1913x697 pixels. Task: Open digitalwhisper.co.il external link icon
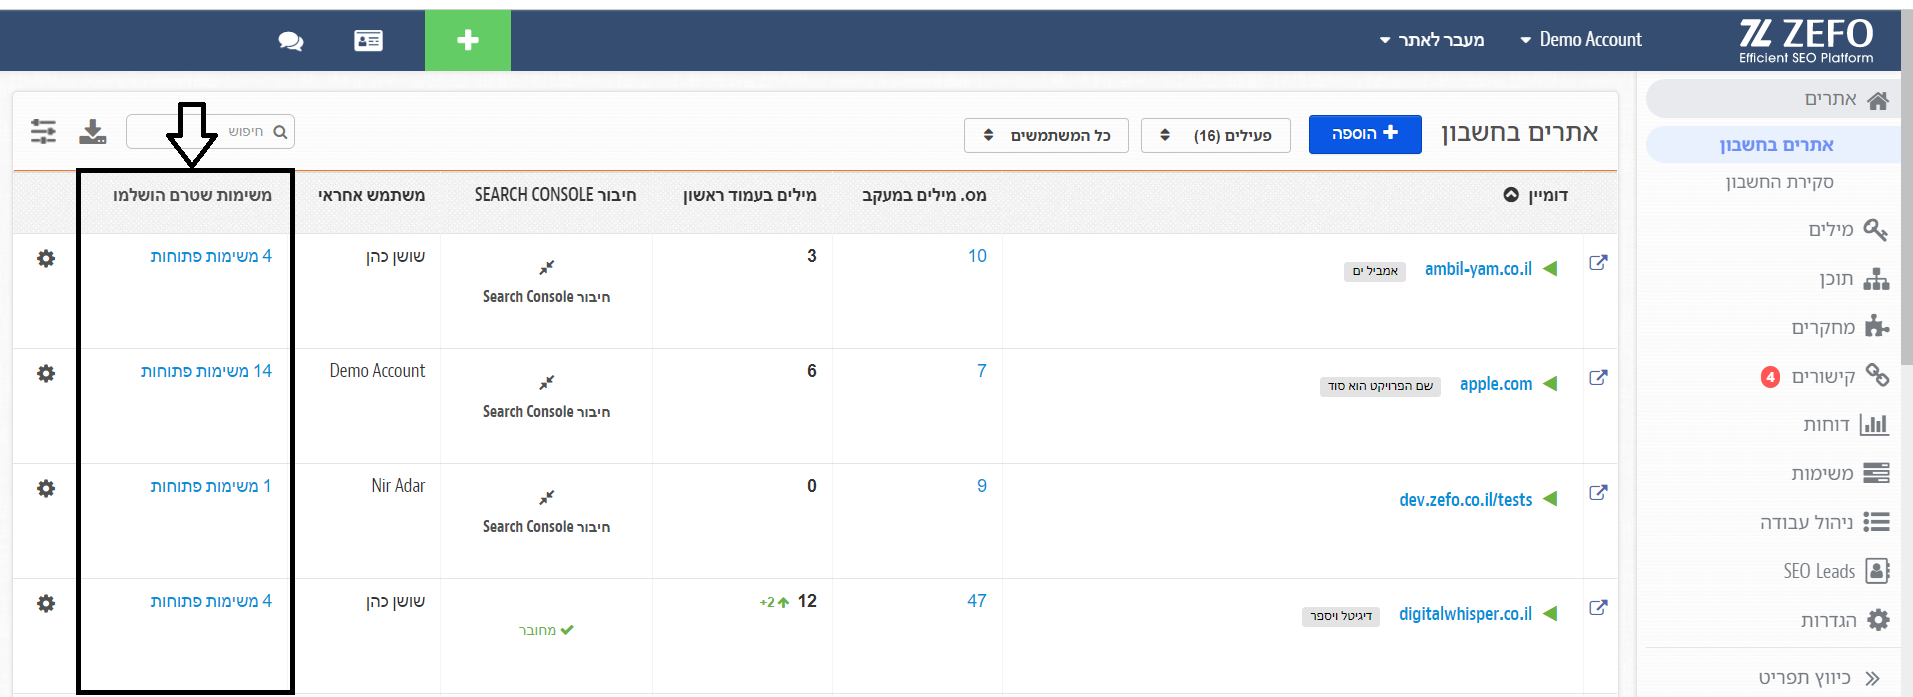pos(1598,608)
